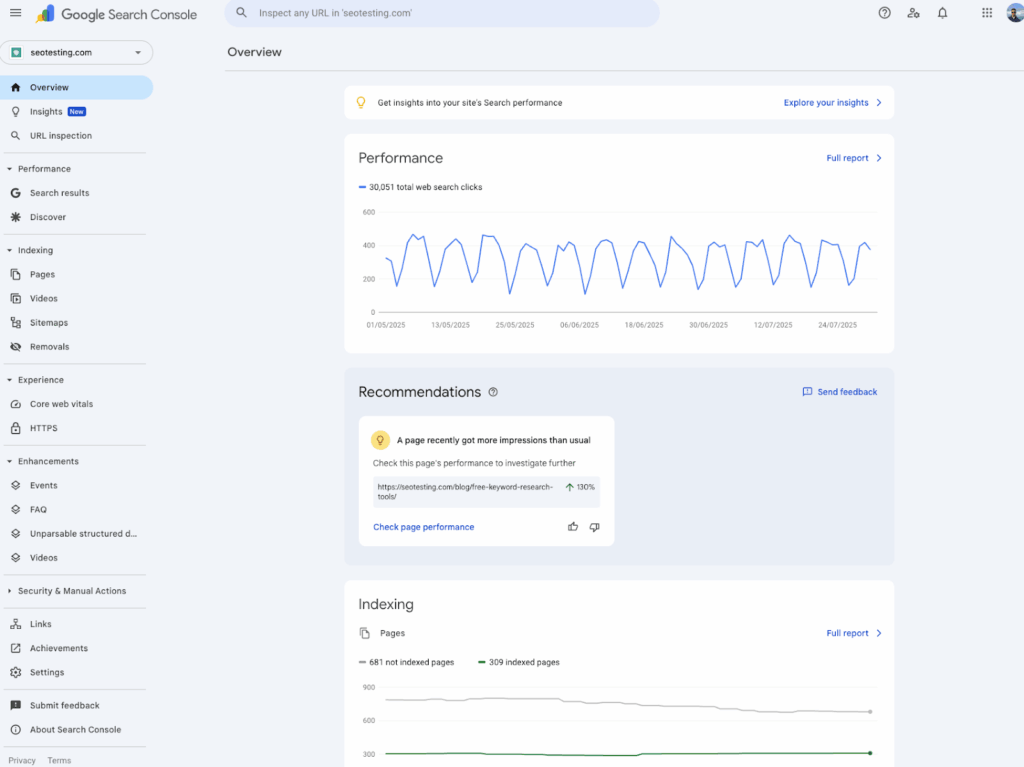Click the 'Get insights into your site's Search performance' text
Image resolution: width=1024 pixels, height=767 pixels.
(470, 103)
